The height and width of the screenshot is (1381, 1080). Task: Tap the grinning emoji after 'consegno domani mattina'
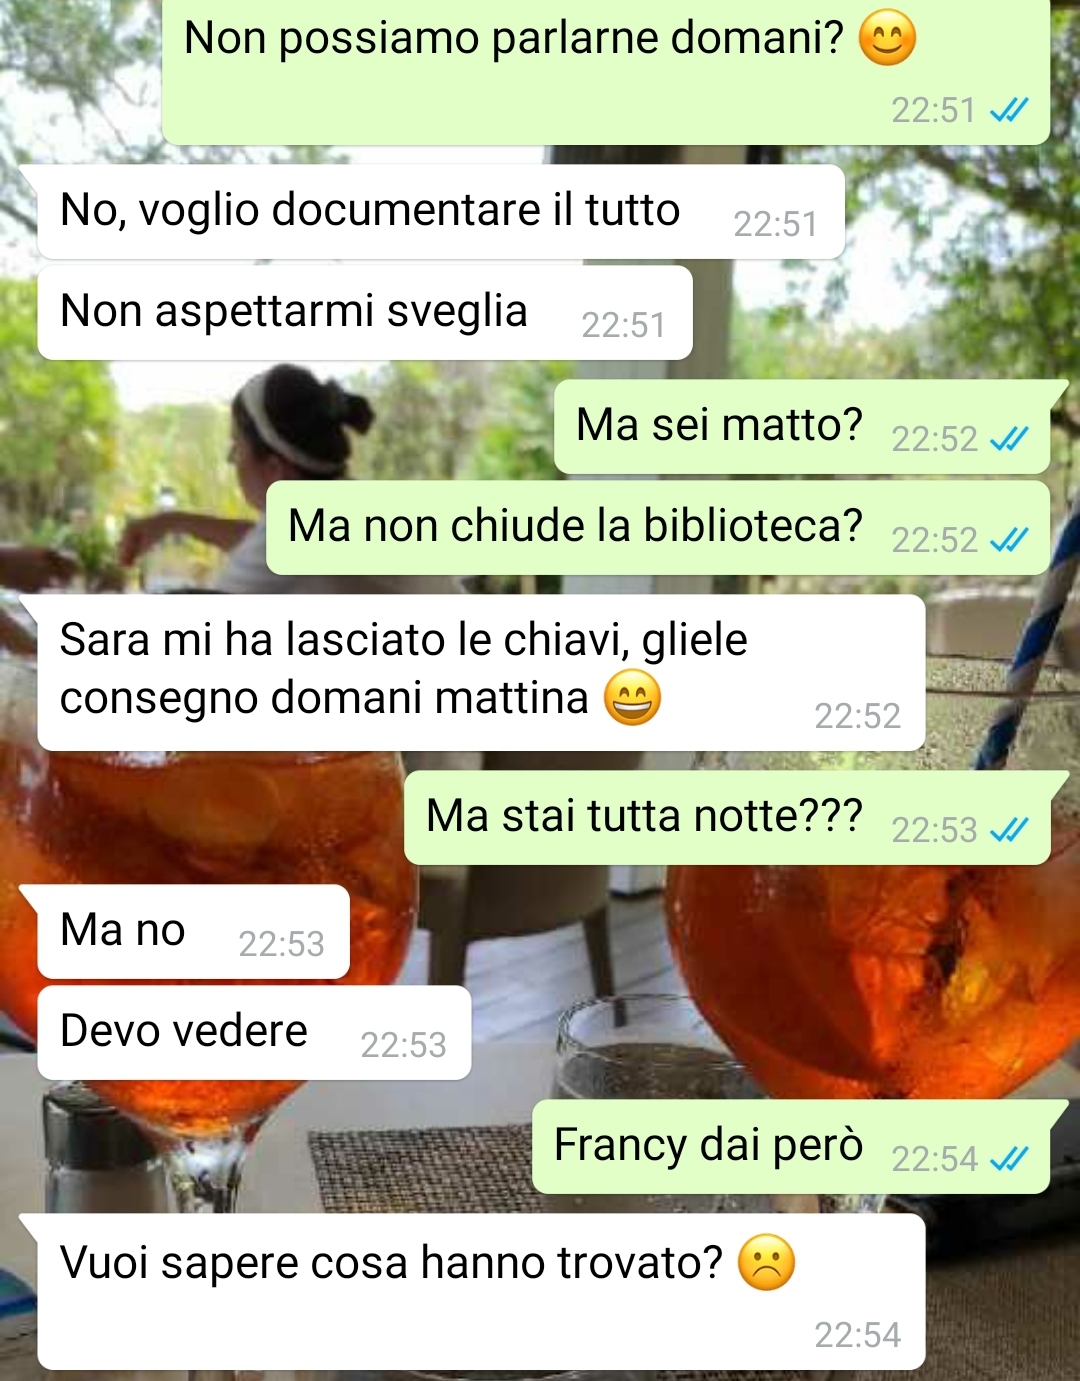632,698
